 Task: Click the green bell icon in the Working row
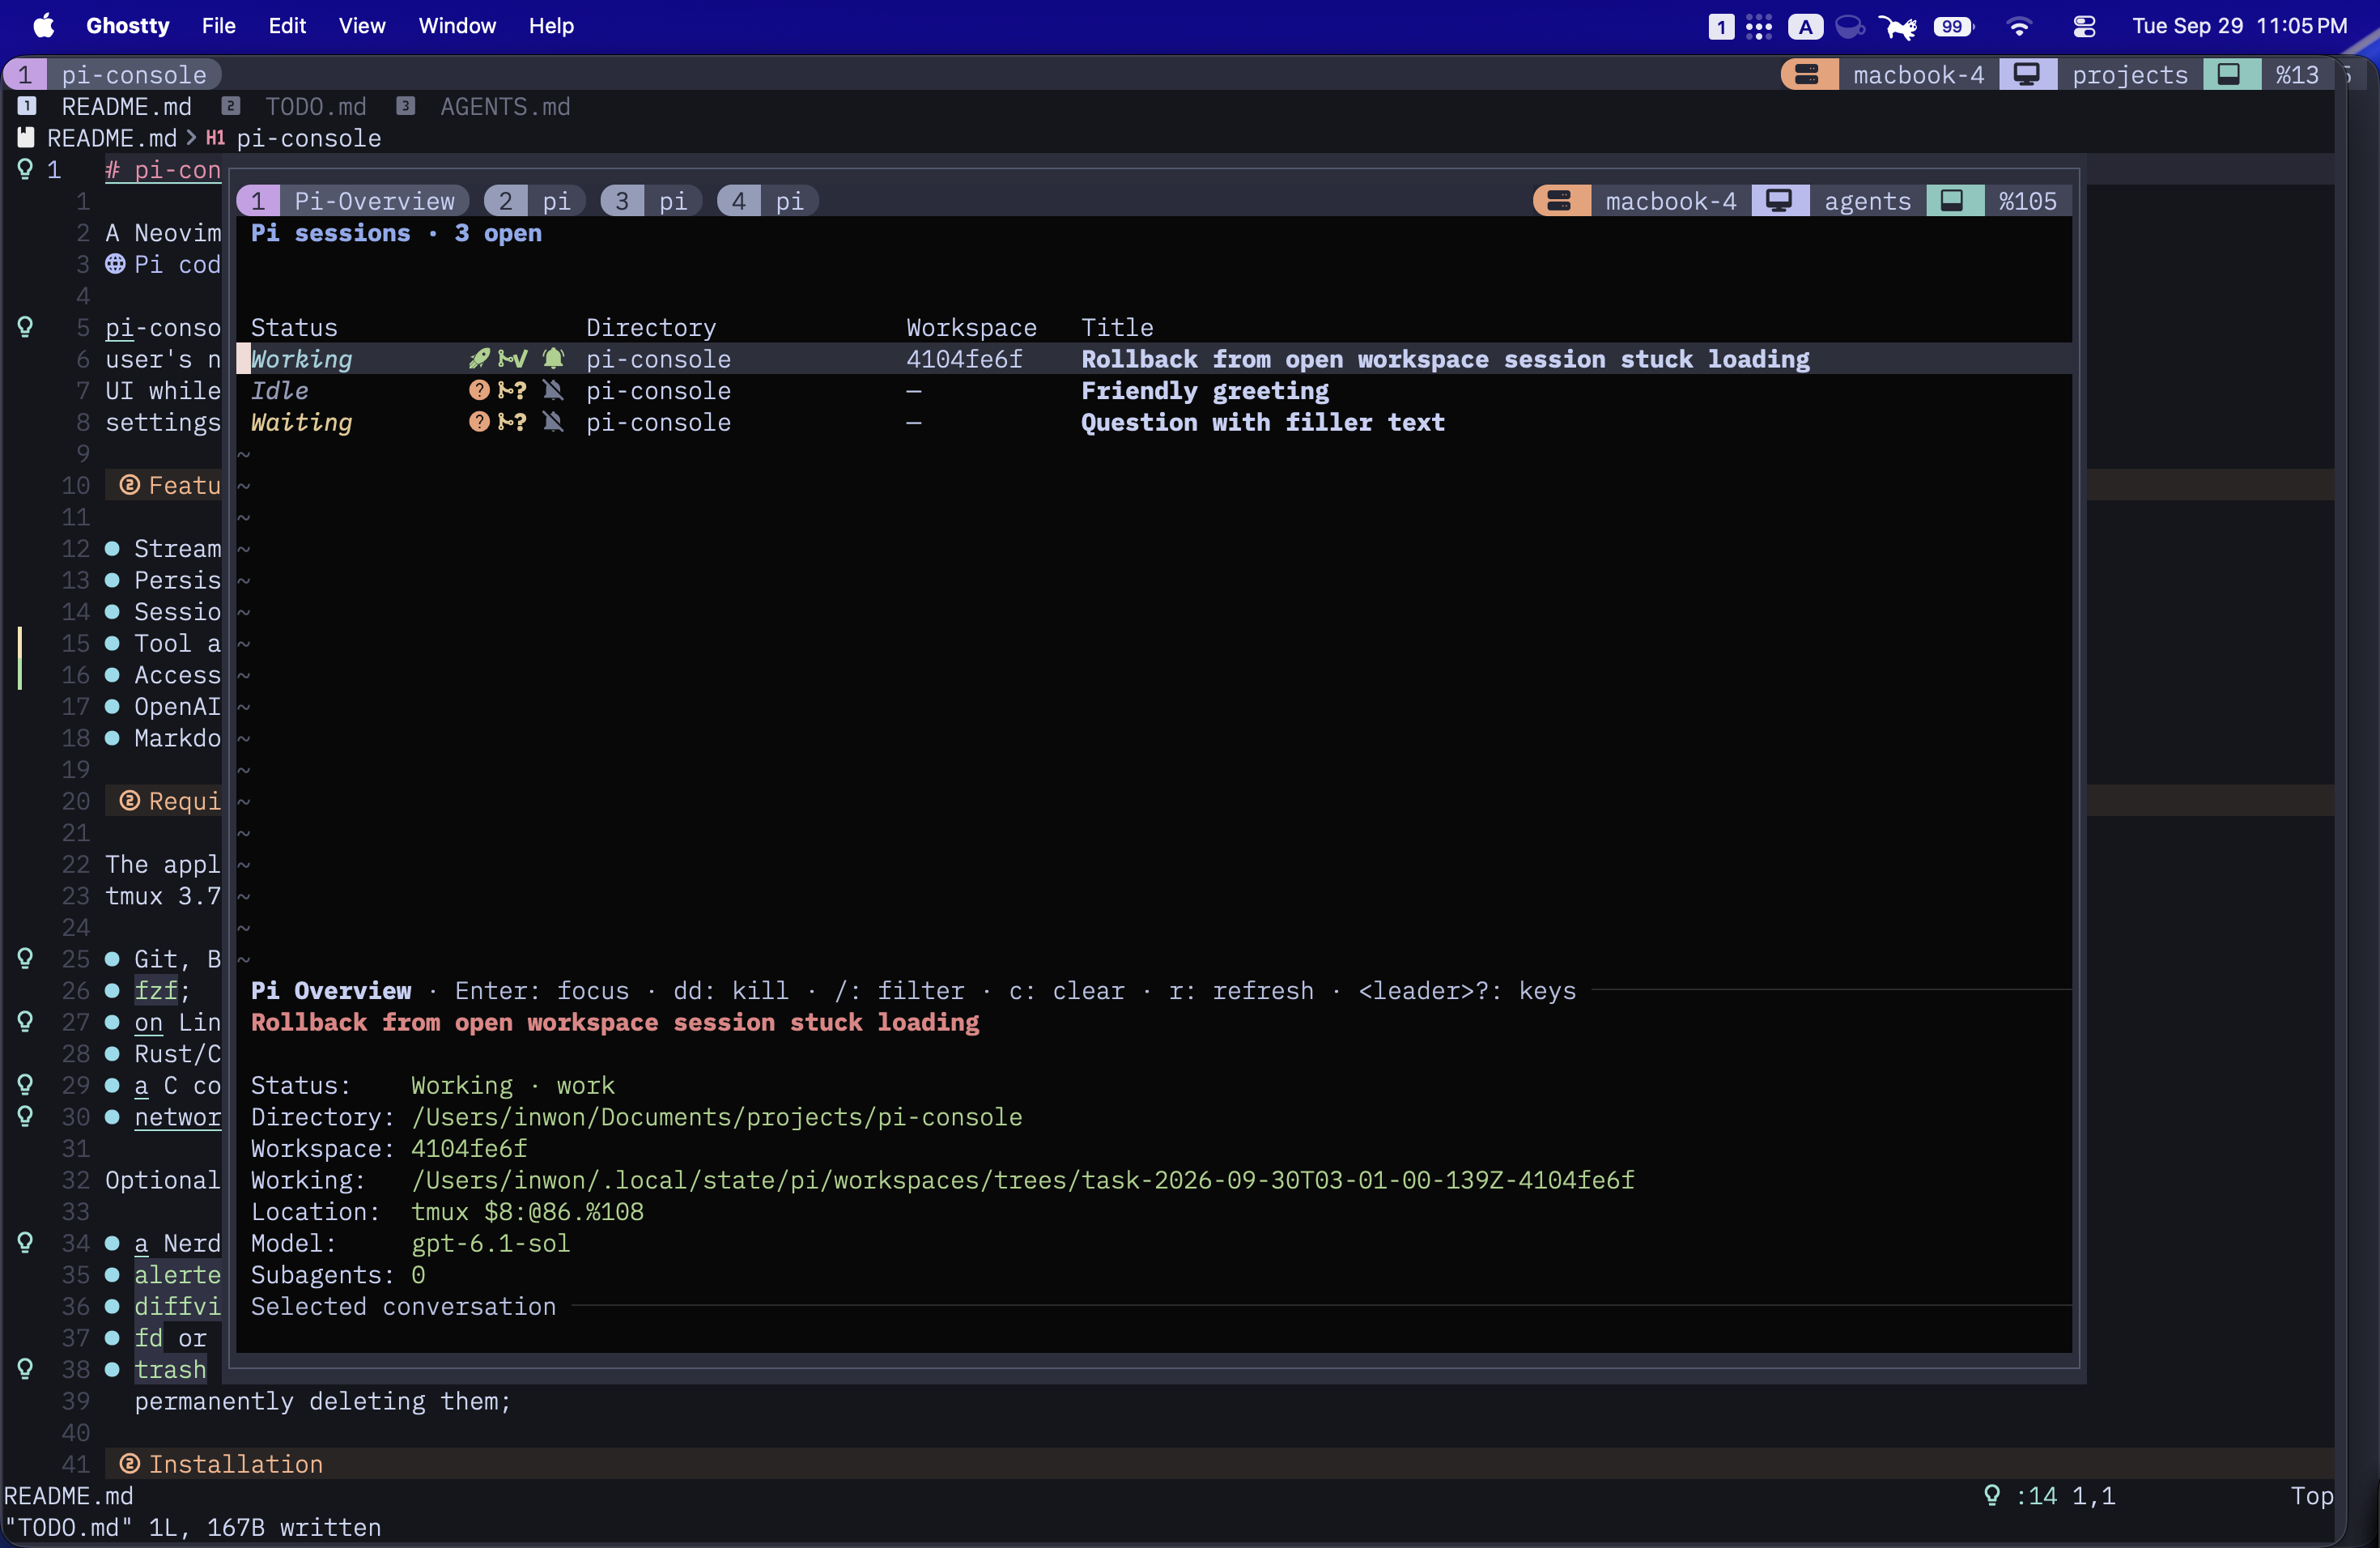click(x=553, y=358)
